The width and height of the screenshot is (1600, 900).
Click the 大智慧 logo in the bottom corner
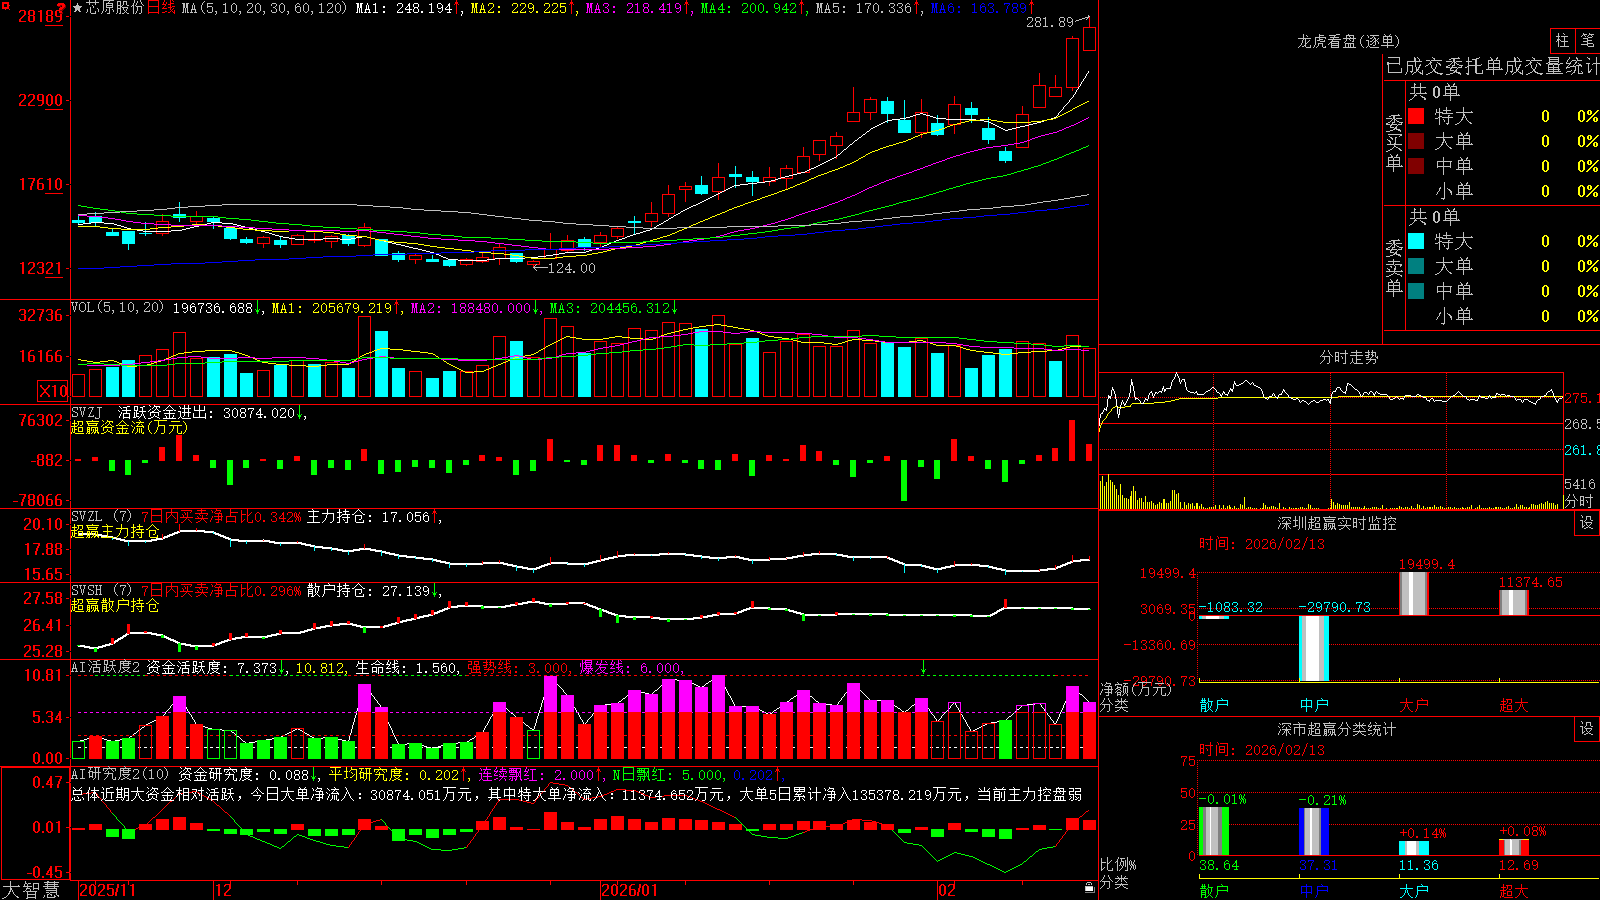[31, 890]
